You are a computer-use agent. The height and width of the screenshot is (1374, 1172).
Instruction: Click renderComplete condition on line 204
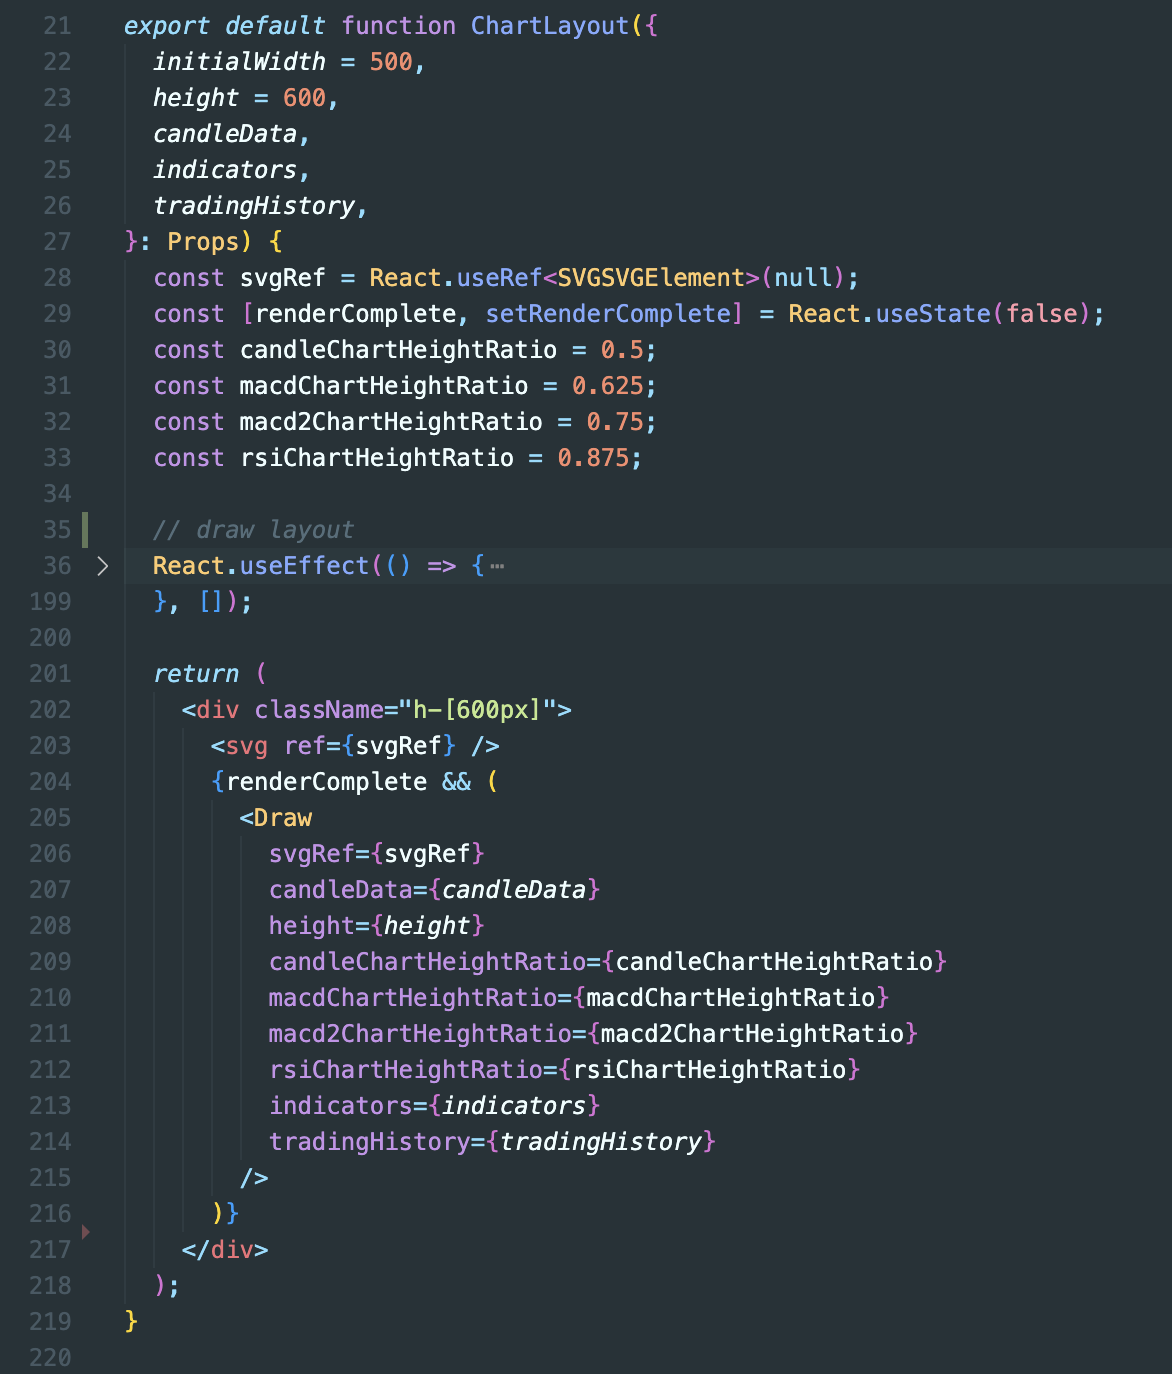point(326,782)
